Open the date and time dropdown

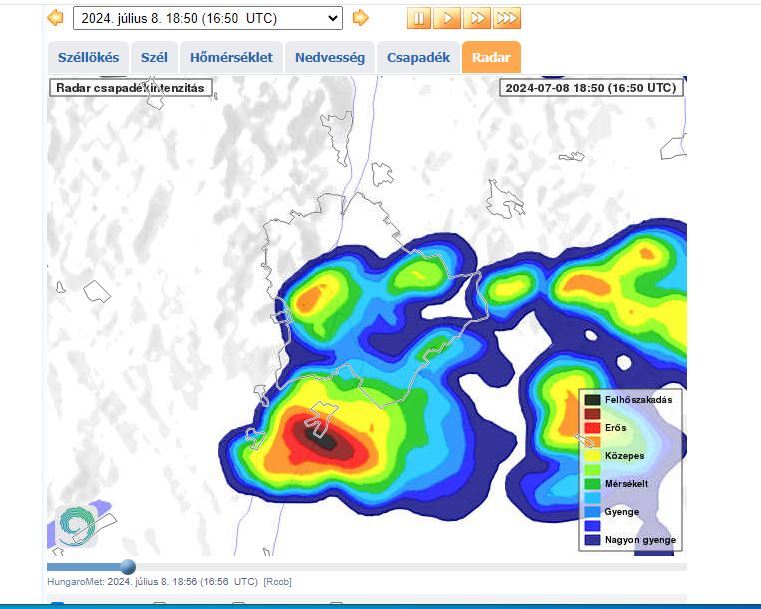207,18
